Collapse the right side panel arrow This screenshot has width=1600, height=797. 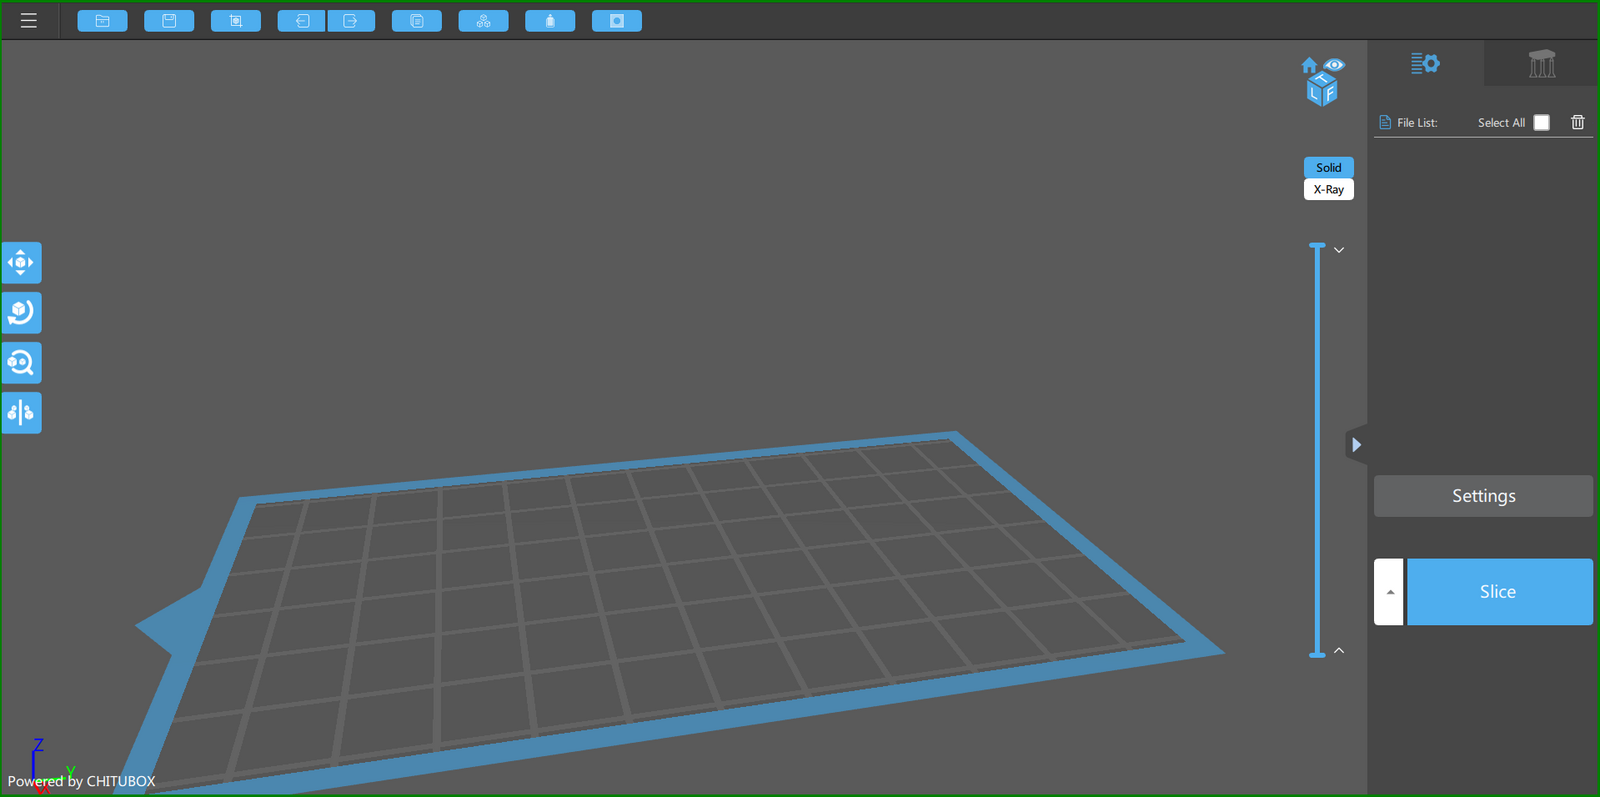(x=1356, y=445)
